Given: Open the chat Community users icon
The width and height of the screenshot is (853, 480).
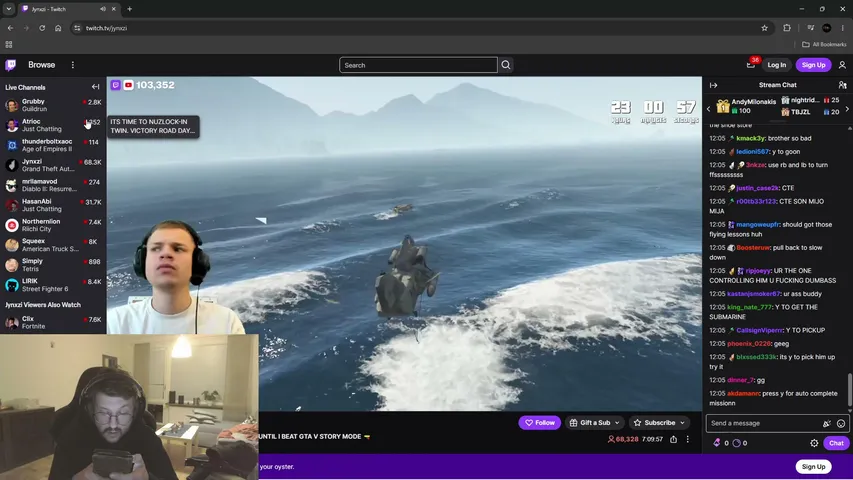Looking at the screenshot, I should click(842, 85).
